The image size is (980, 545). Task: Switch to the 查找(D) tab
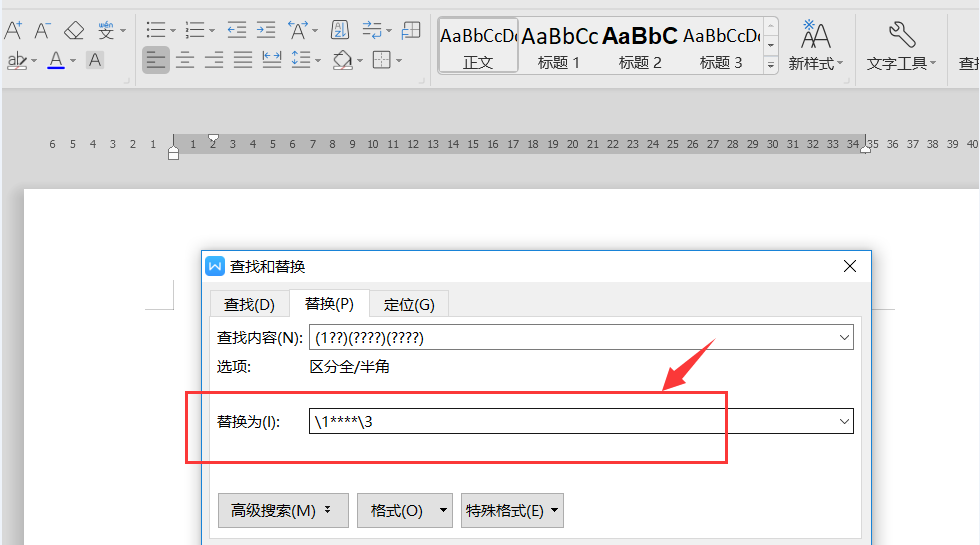click(x=249, y=304)
